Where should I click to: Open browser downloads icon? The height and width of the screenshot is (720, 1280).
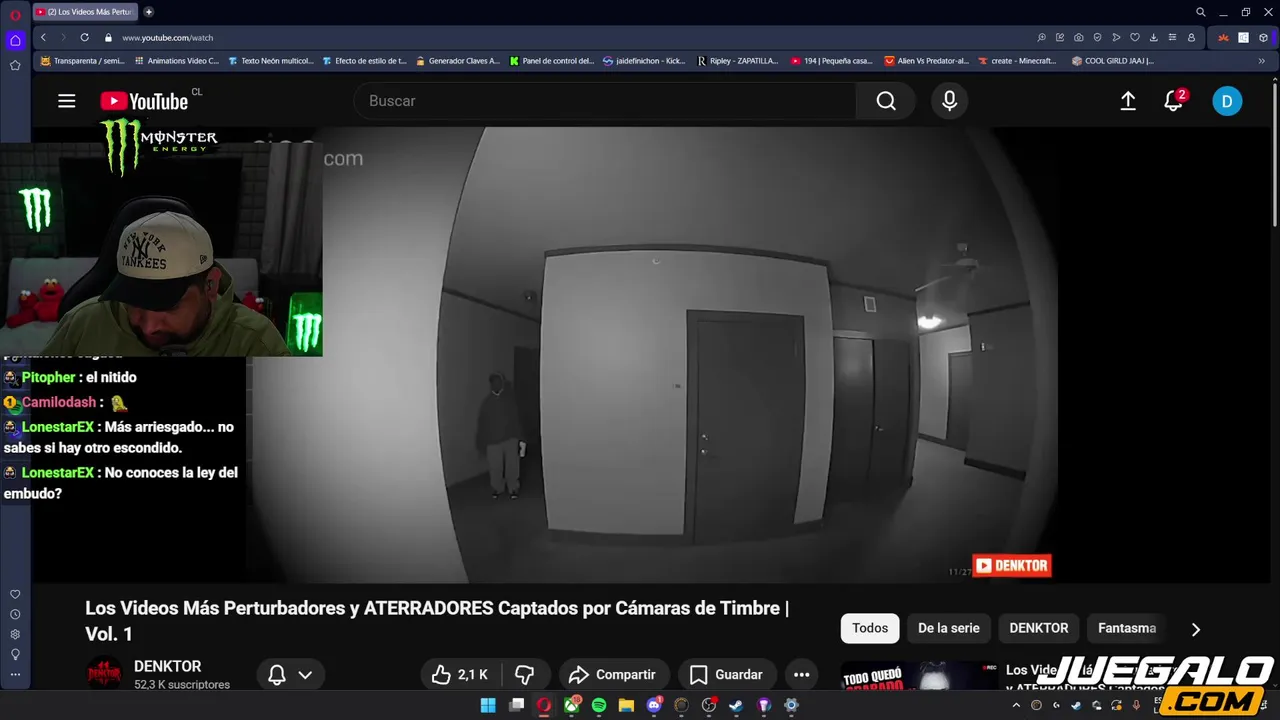1153,37
